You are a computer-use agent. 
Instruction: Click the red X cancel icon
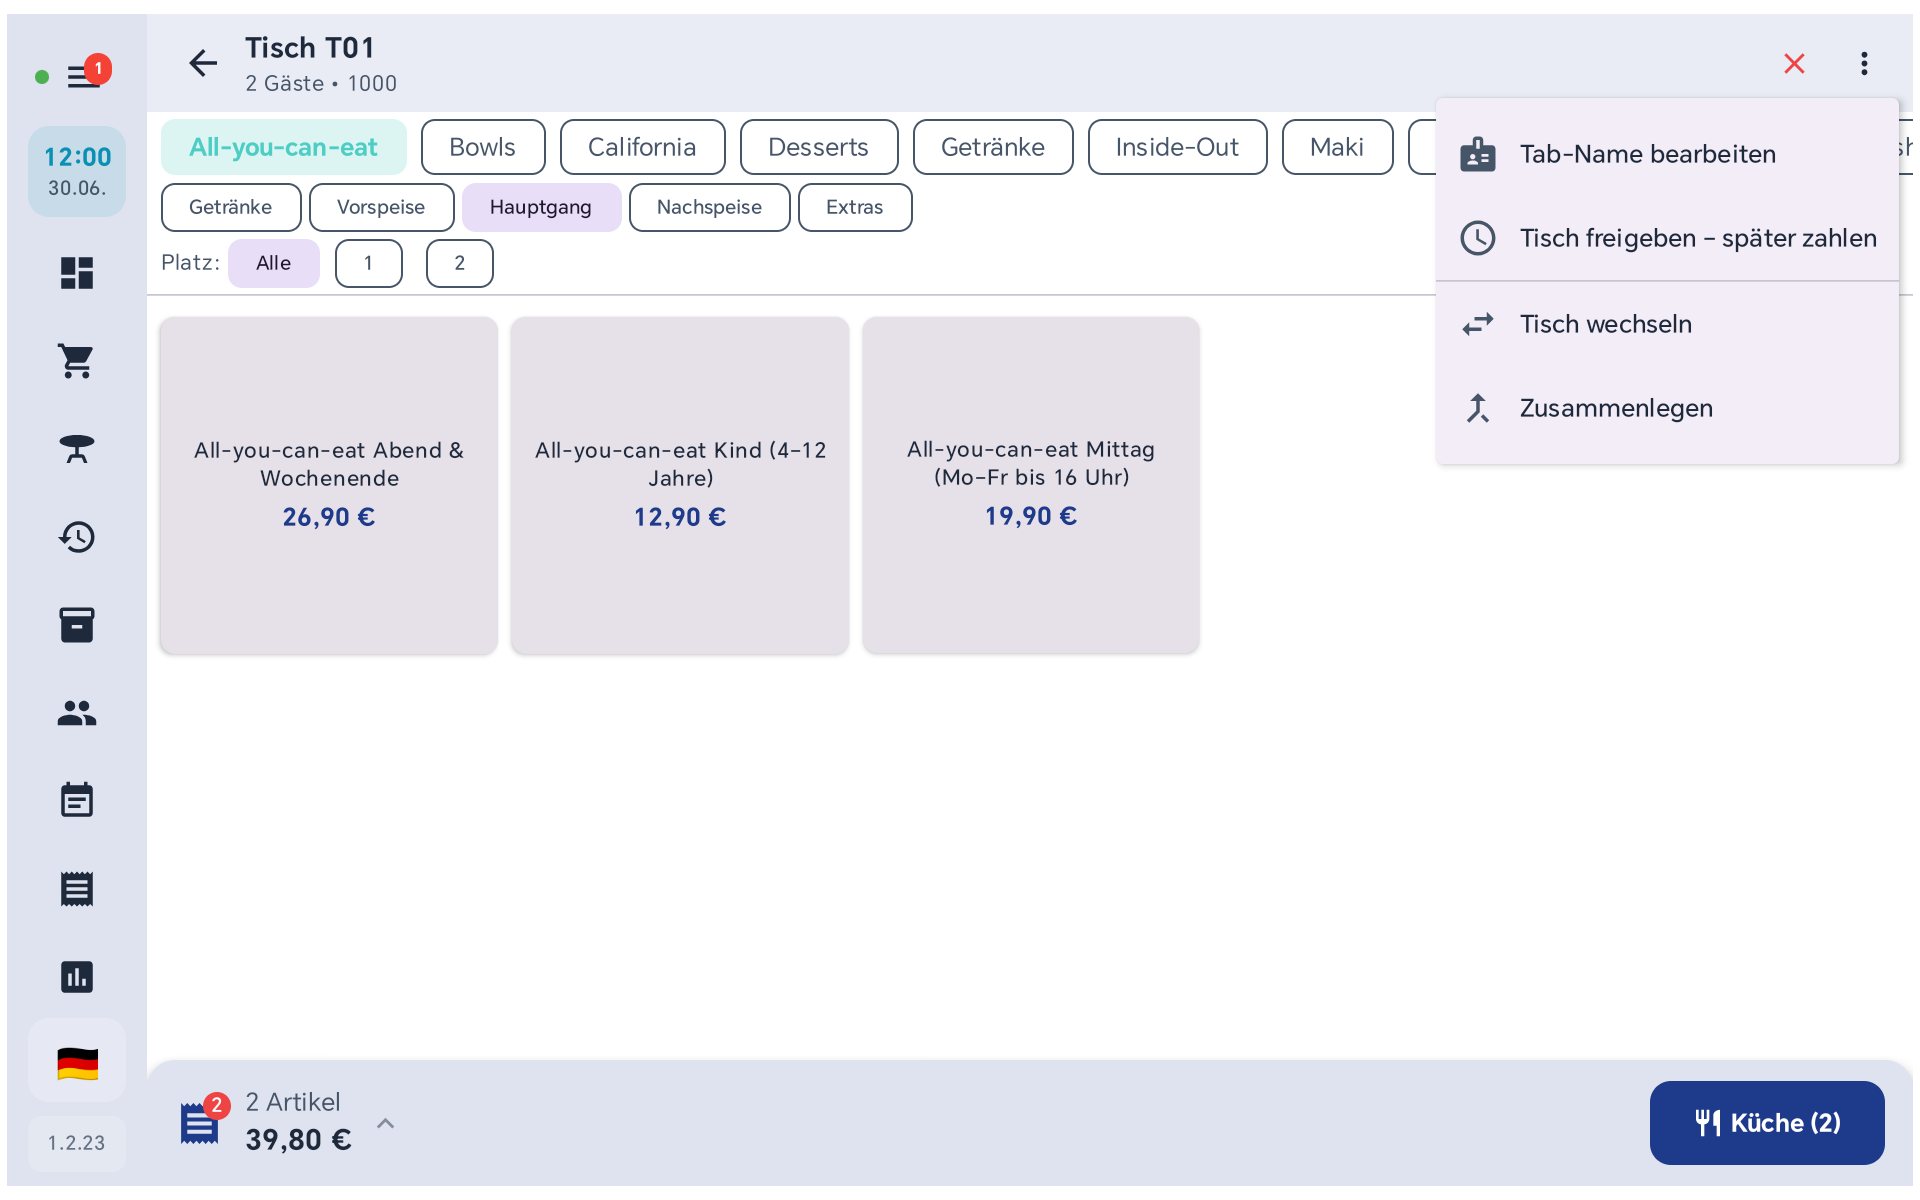(x=1794, y=64)
